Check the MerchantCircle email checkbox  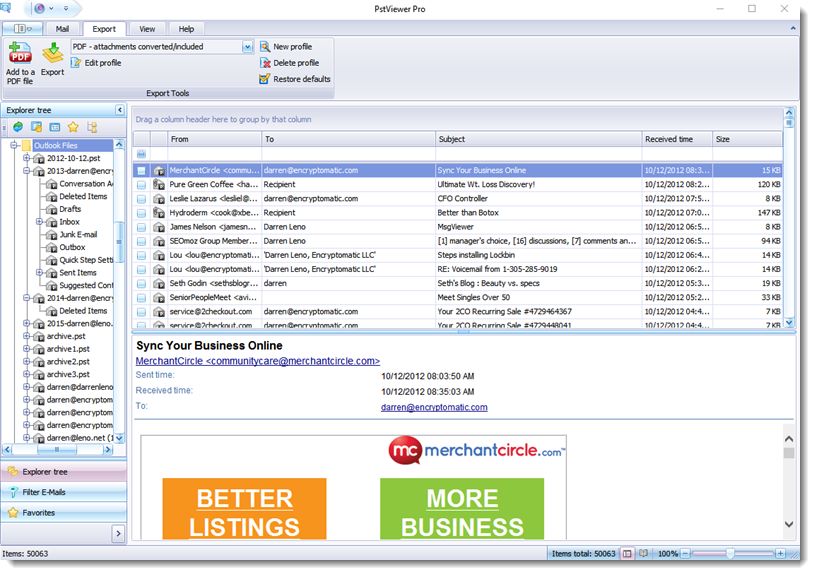point(141,171)
